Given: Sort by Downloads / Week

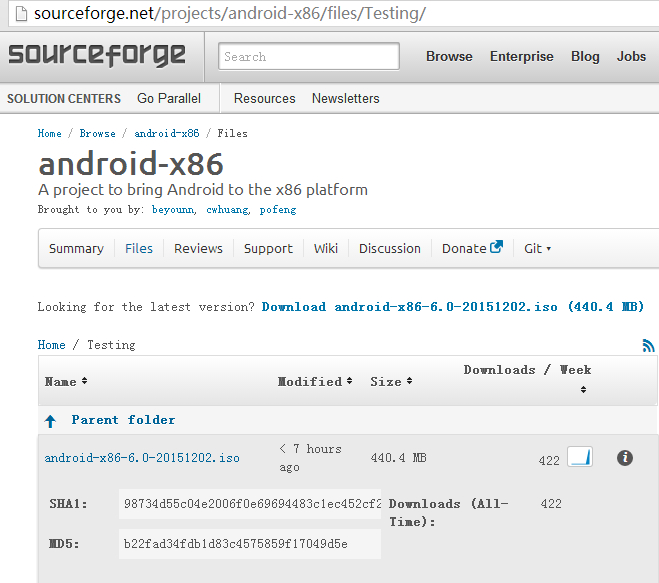Looking at the screenshot, I should tap(527, 379).
